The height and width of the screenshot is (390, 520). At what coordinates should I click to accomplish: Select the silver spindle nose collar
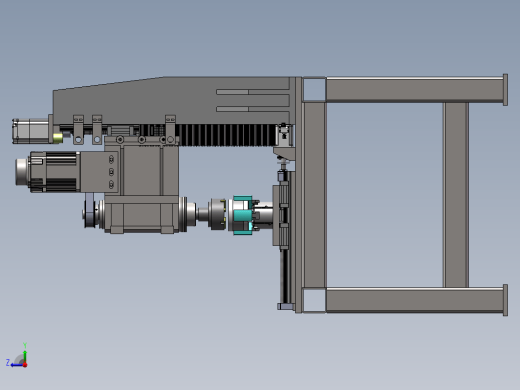pyautogui.click(x=187, y=215)
